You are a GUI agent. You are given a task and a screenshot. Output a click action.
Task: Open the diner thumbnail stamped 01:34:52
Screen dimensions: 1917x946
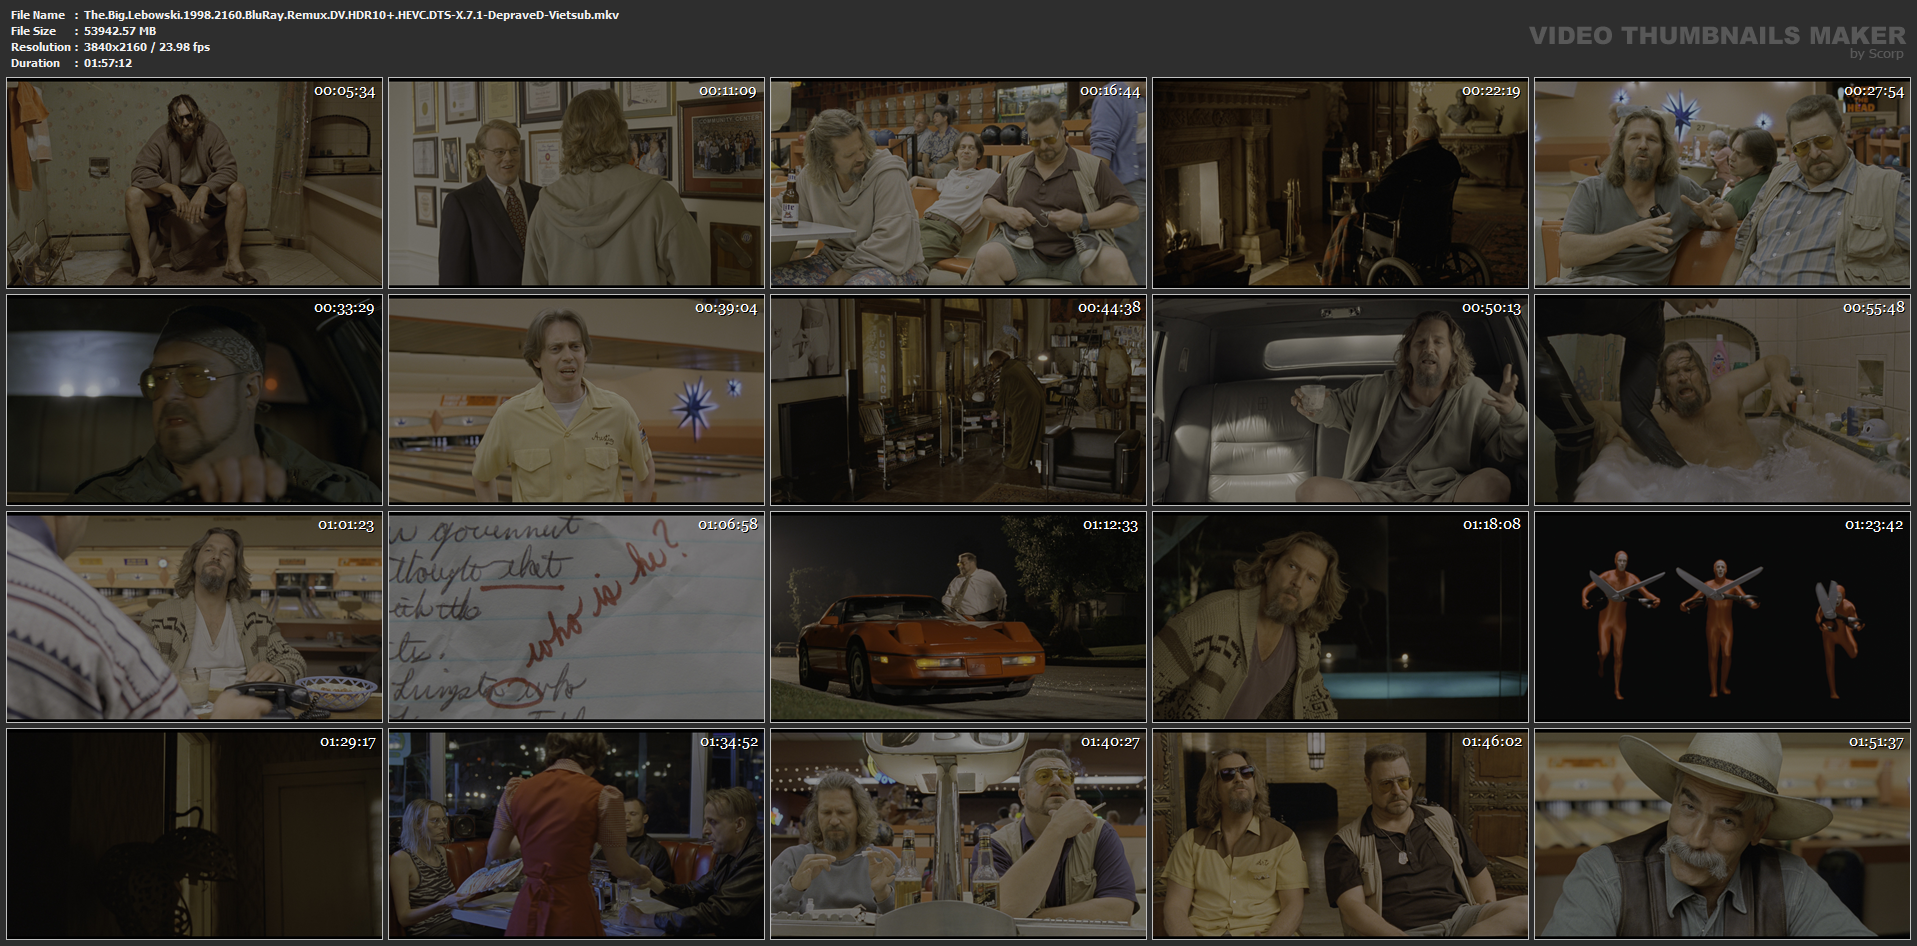[x=576, y=834]
